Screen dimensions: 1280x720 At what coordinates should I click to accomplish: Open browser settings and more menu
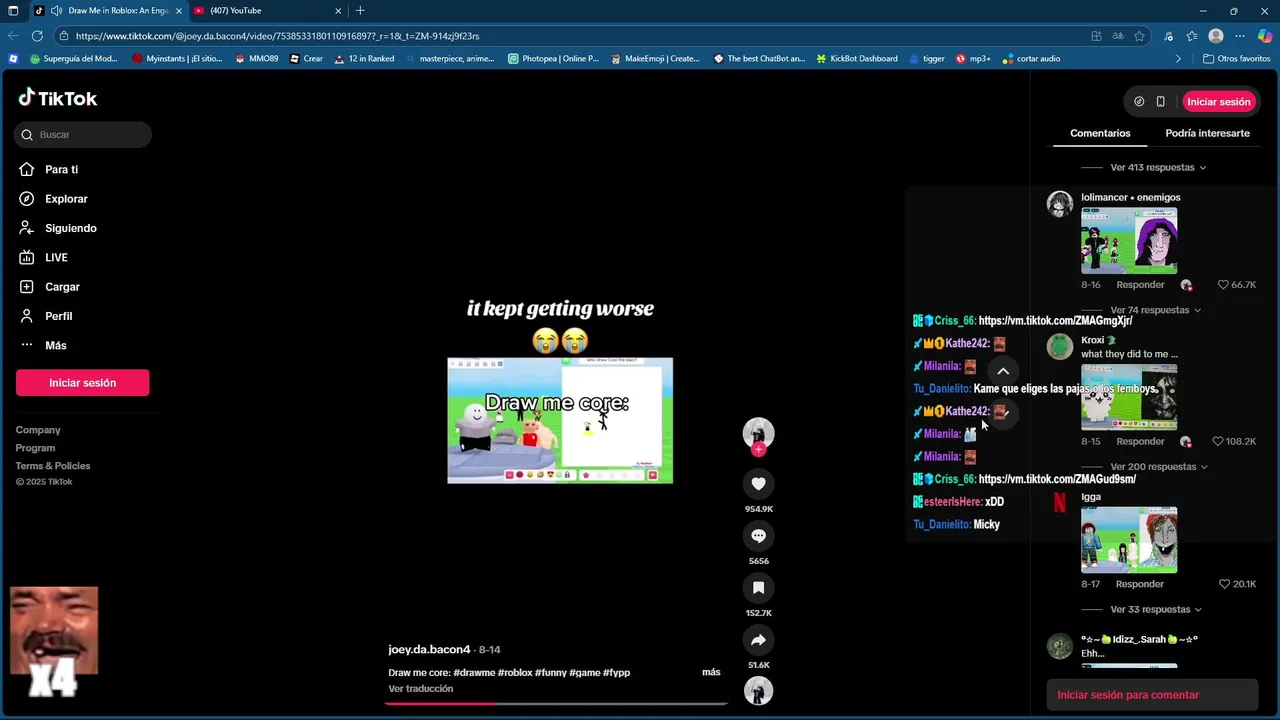click(x=1240, y=36)
